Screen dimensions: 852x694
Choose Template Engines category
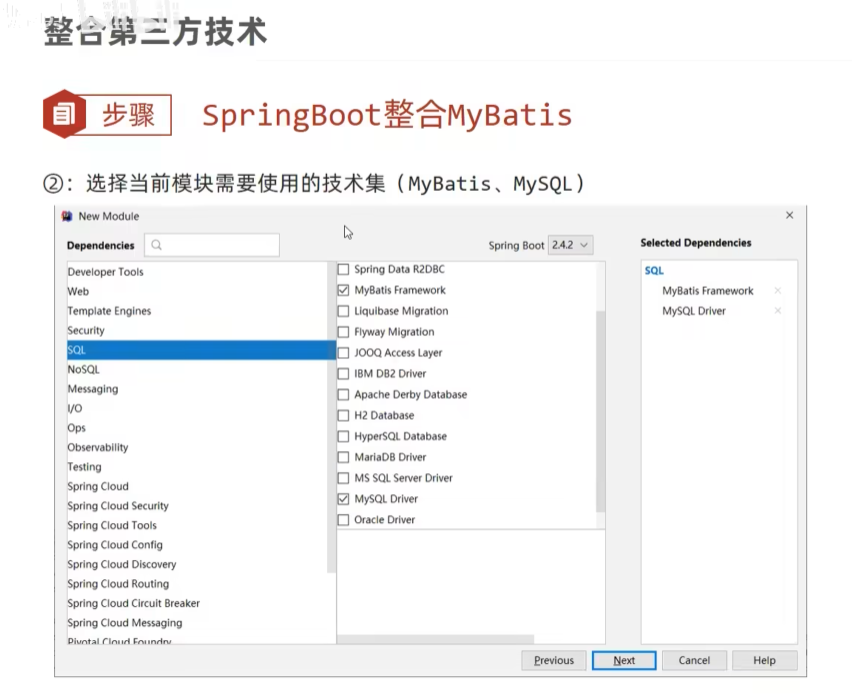[x=109, y=311]
